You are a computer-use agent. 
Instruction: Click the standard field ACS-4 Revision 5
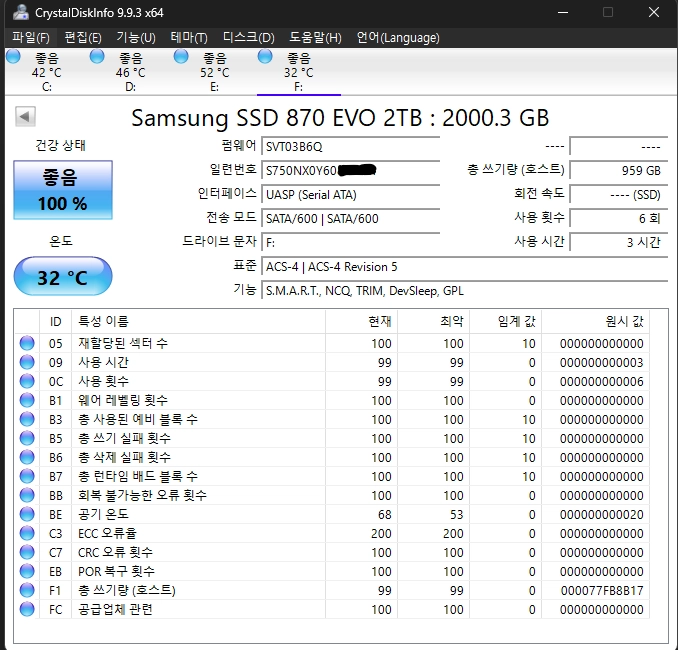pyautogui.click(x=465, y=267)
